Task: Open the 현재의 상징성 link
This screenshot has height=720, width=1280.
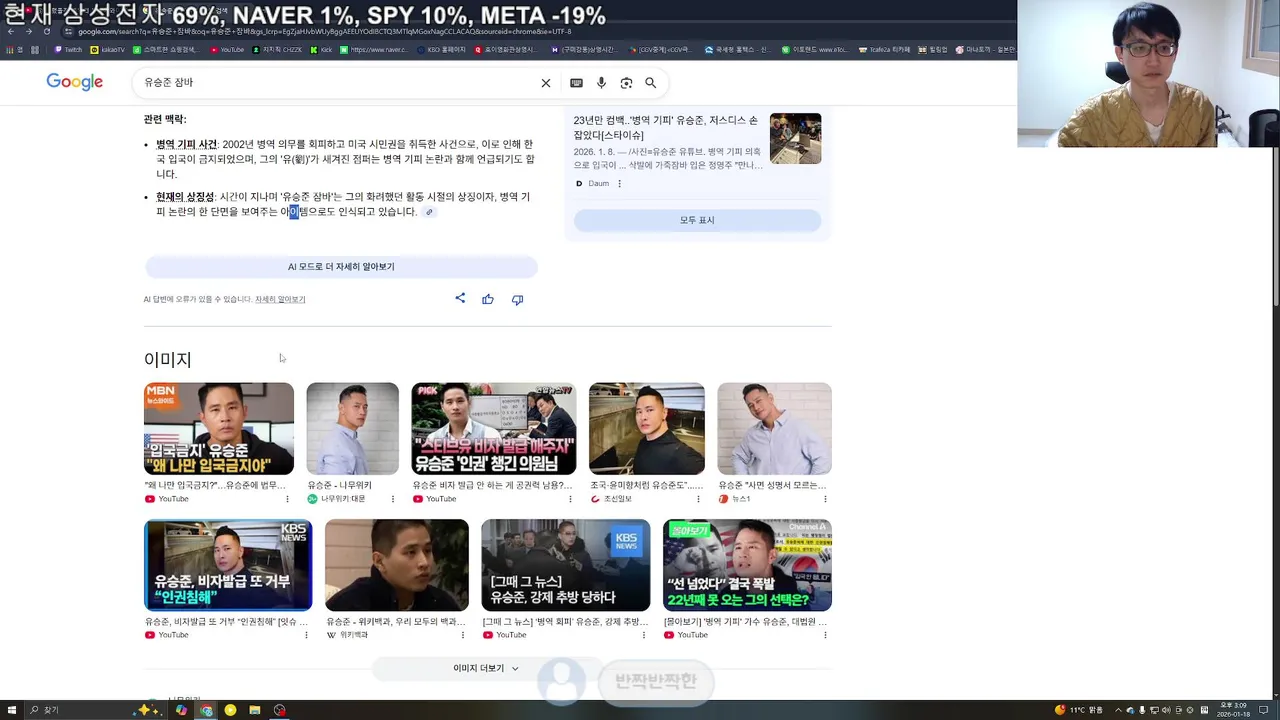Action: point(185,197)
